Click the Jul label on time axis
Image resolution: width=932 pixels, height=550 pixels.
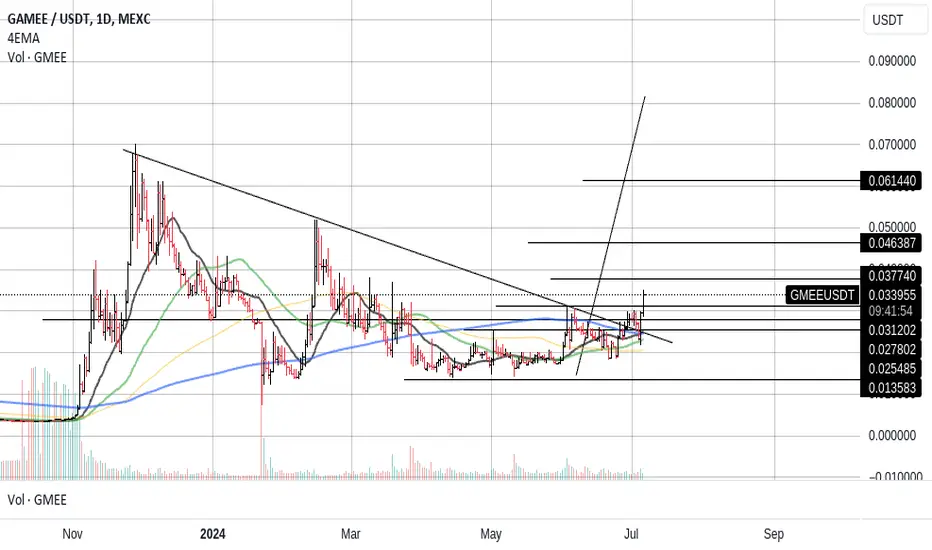(x=631, y=534)
